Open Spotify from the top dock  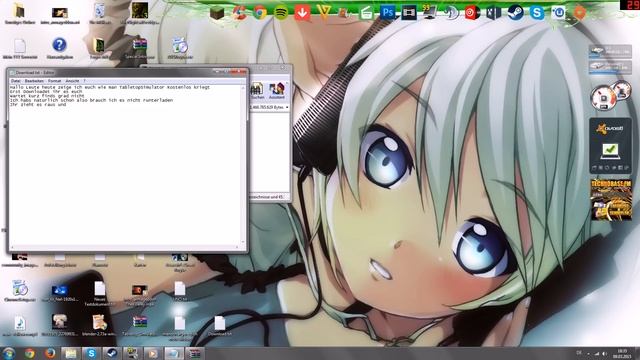[x=281, y=13]
